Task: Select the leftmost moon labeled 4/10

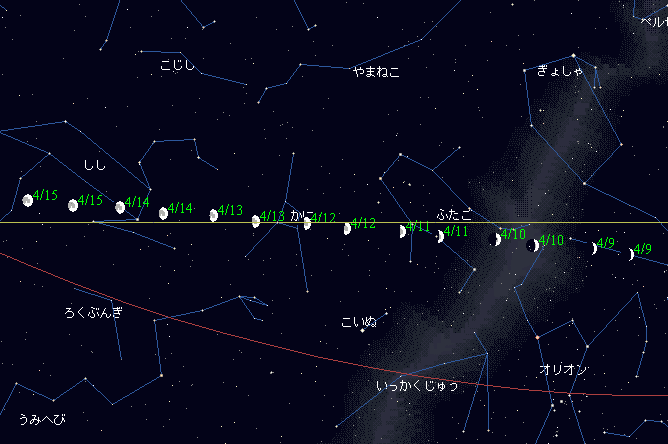Action: (497, 240)
